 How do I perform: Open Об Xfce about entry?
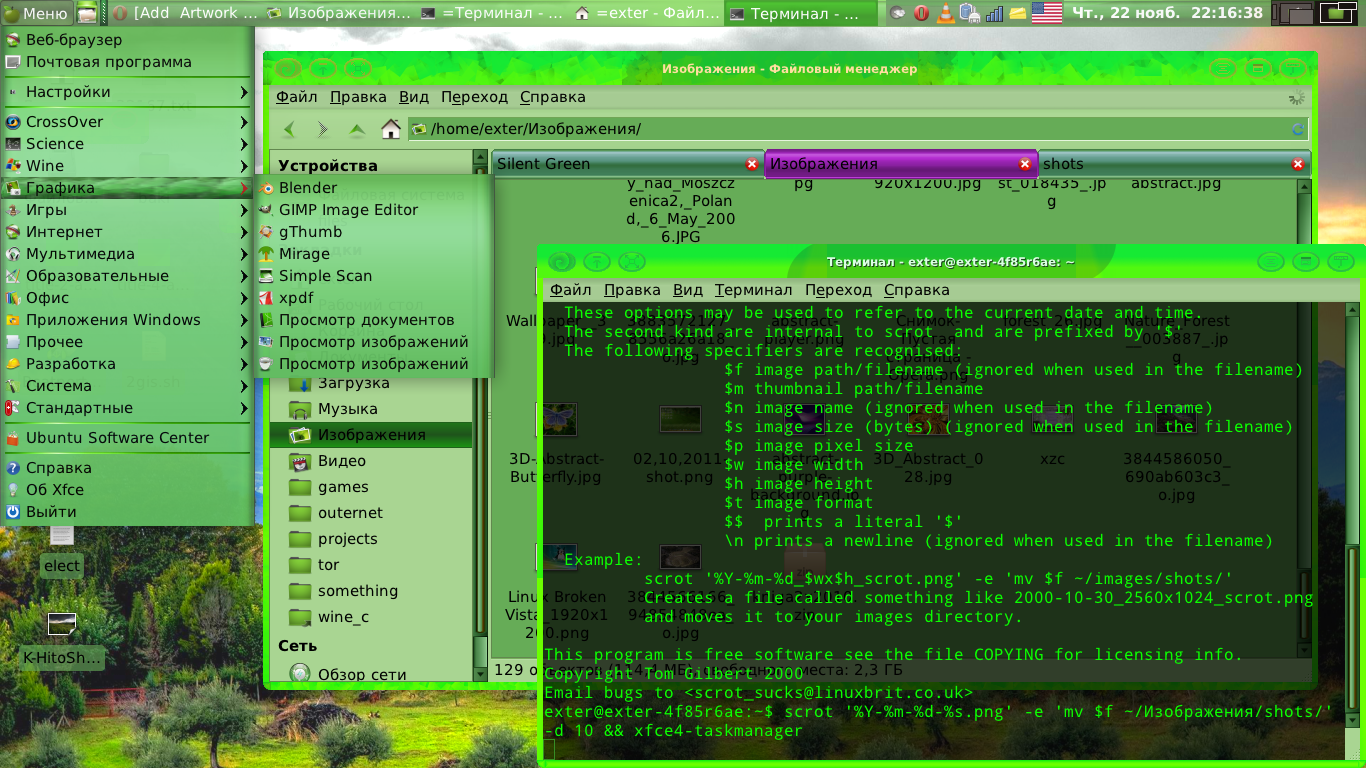coord(127,490)
